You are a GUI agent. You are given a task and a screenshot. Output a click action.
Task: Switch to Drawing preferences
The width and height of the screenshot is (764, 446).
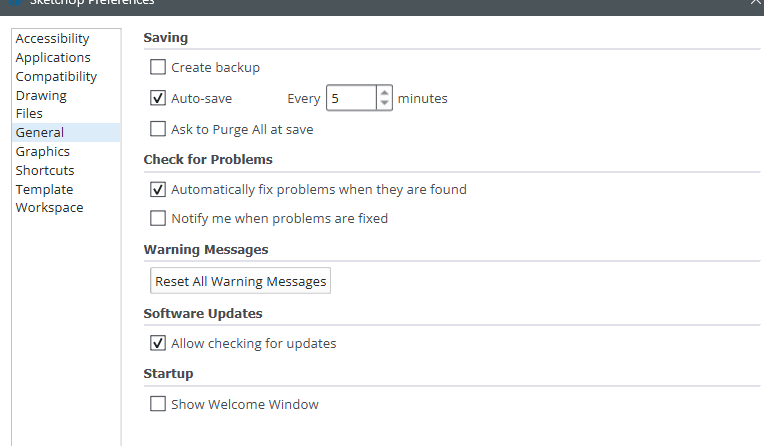pyautogui.click(x=41, y=96)
